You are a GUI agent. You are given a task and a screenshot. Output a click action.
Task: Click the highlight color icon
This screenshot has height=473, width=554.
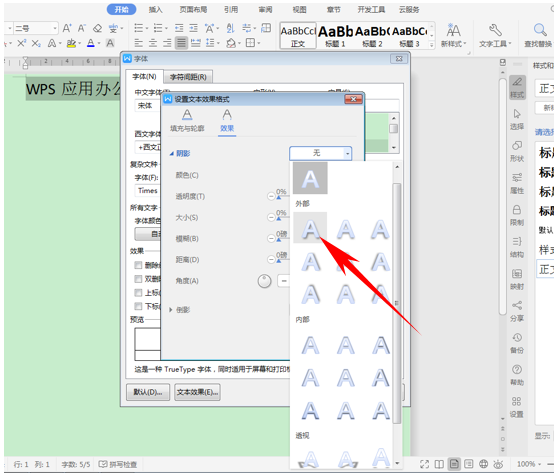pyautogui.click(x=71, y=43)
